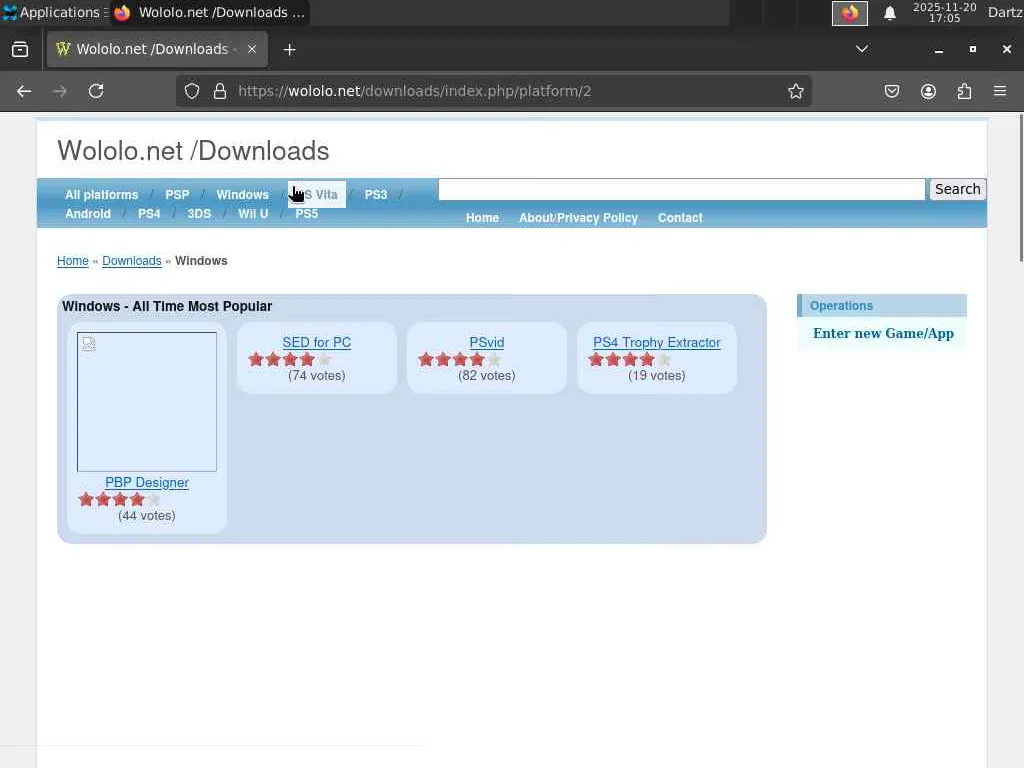Click the site search text field
This screenshot has width=1024, height=768.
tap(681, 189)
